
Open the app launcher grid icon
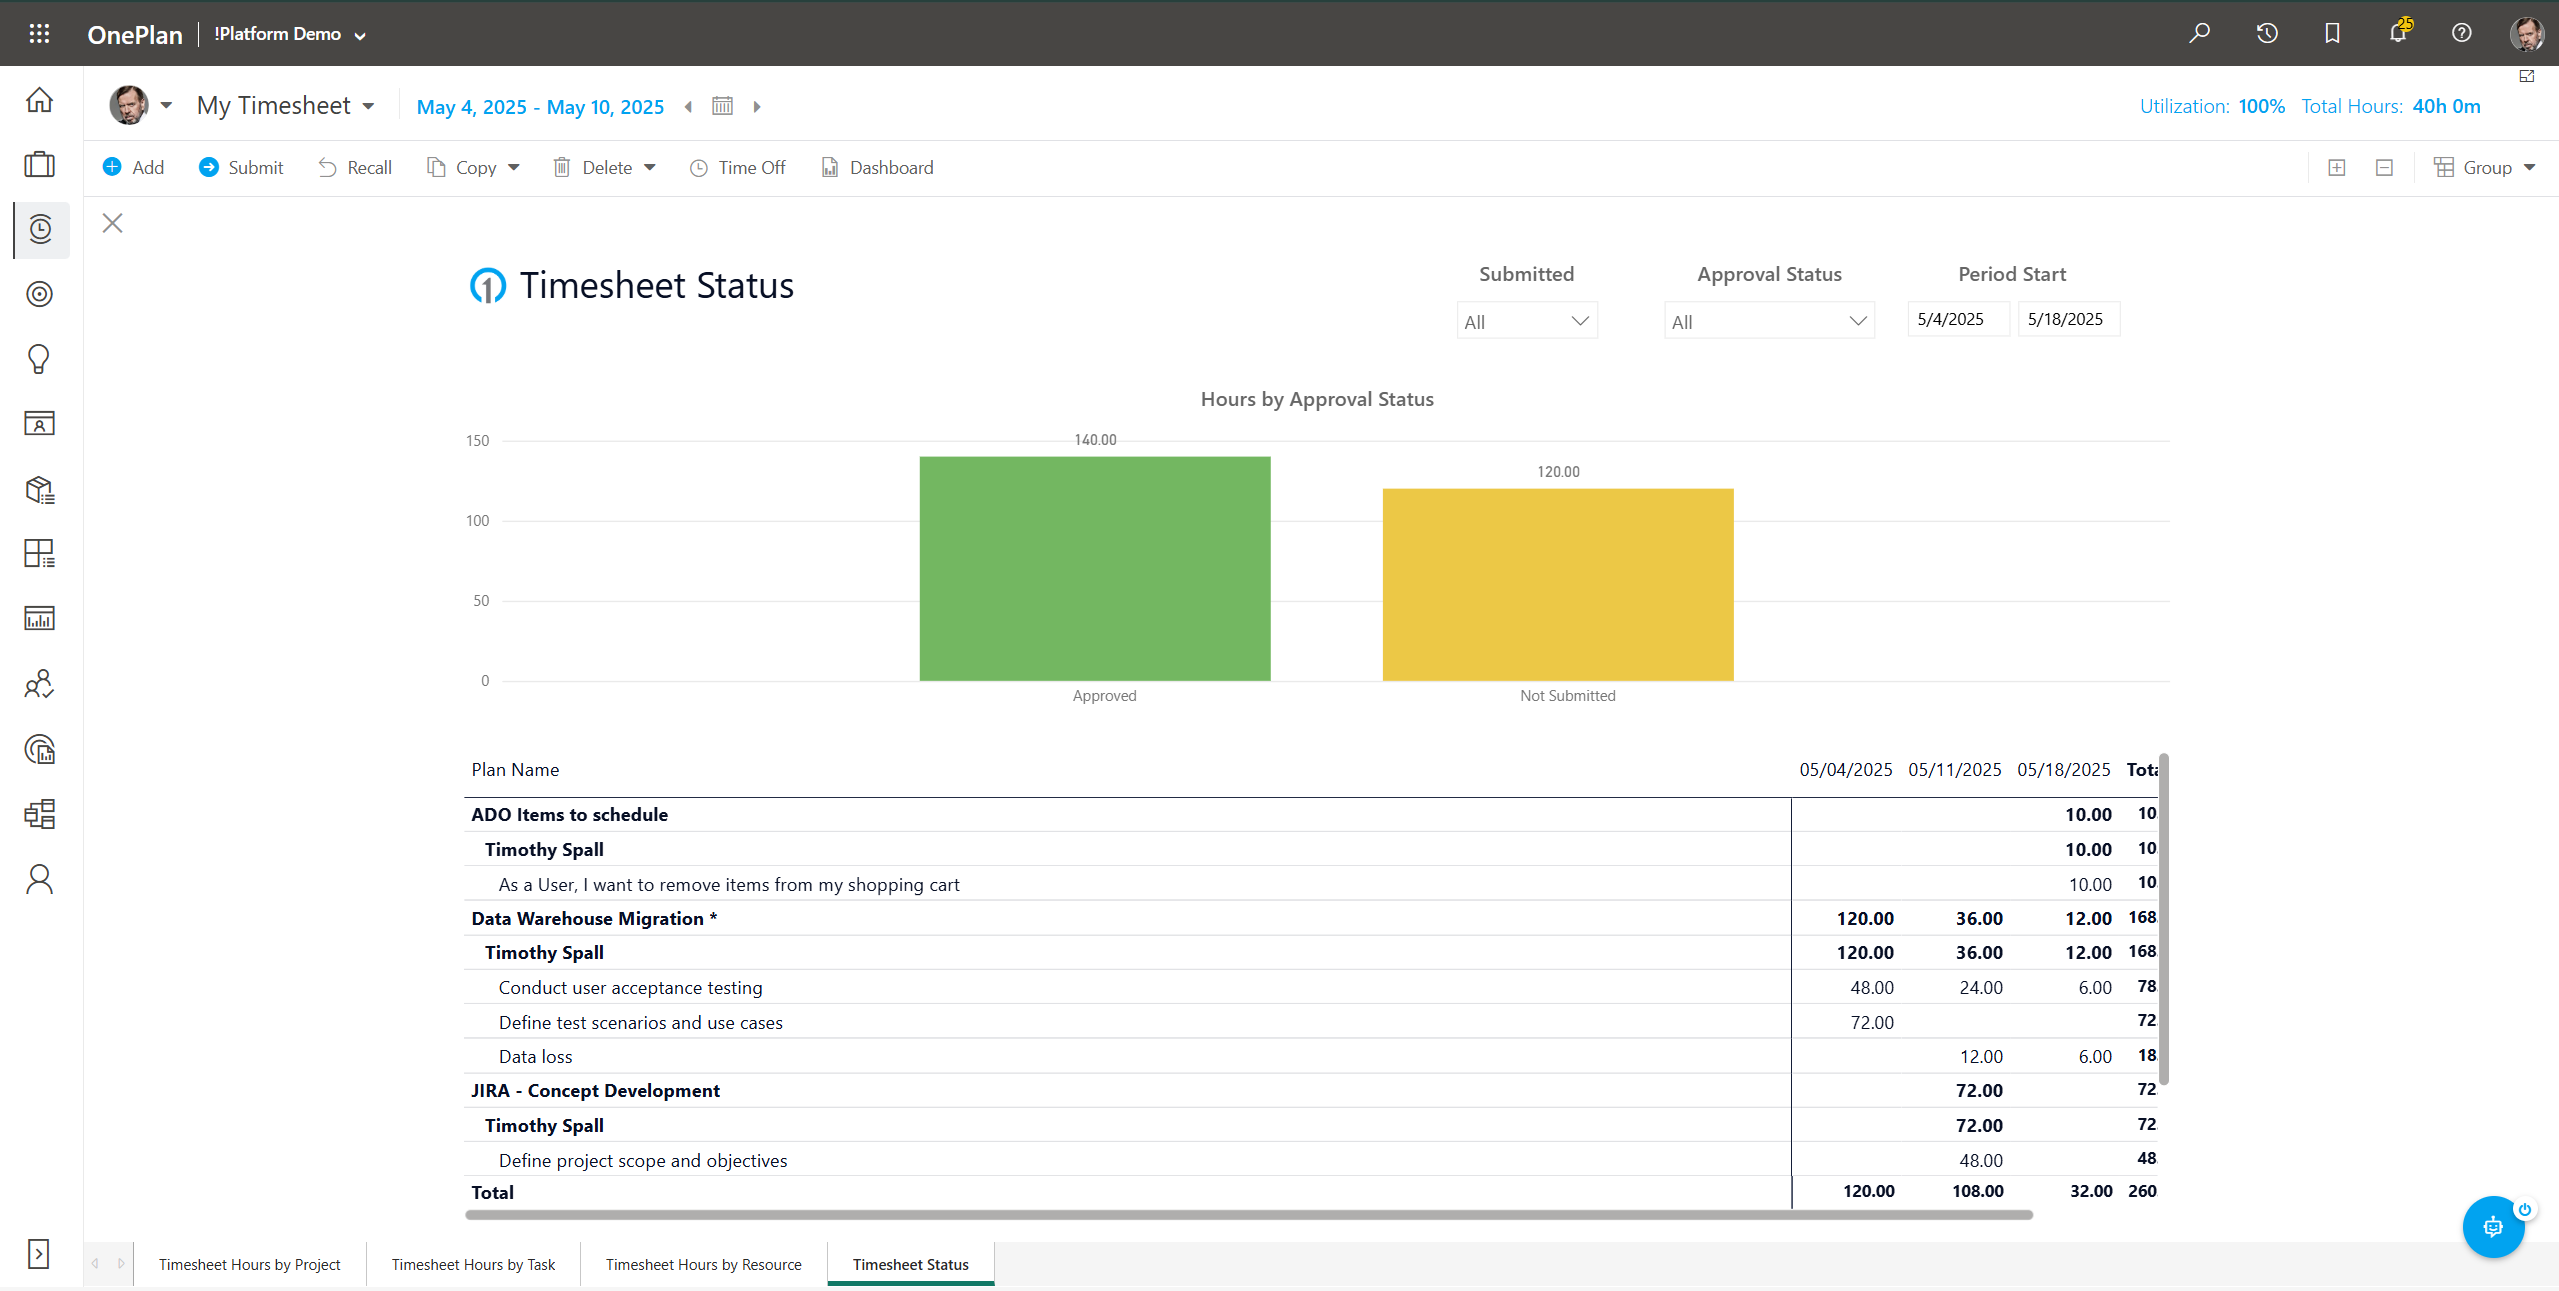pyautogui.click(x=39, y=33)
